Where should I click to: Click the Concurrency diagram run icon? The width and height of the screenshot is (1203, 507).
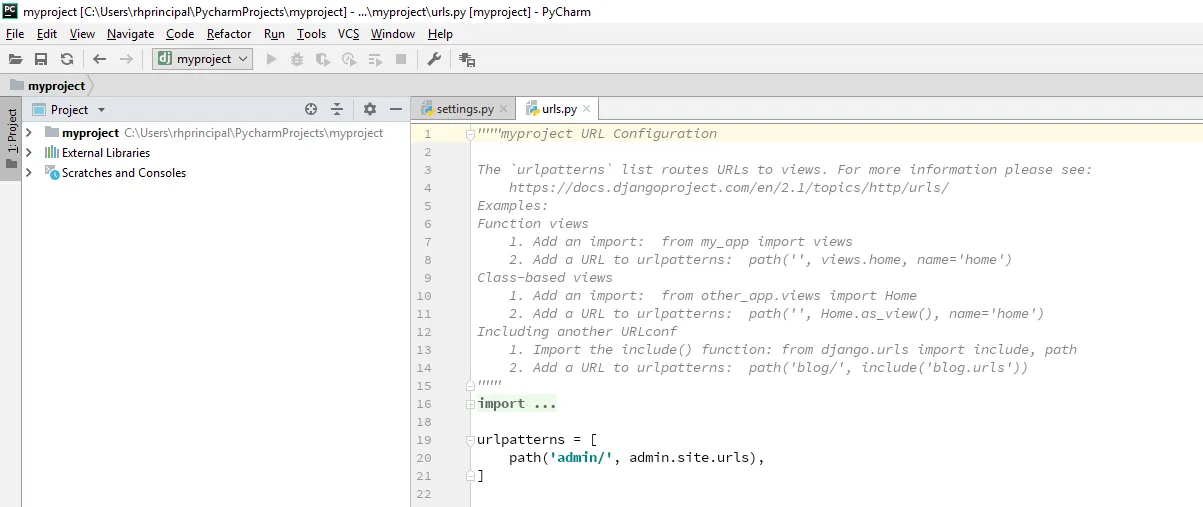click(376, 59)
